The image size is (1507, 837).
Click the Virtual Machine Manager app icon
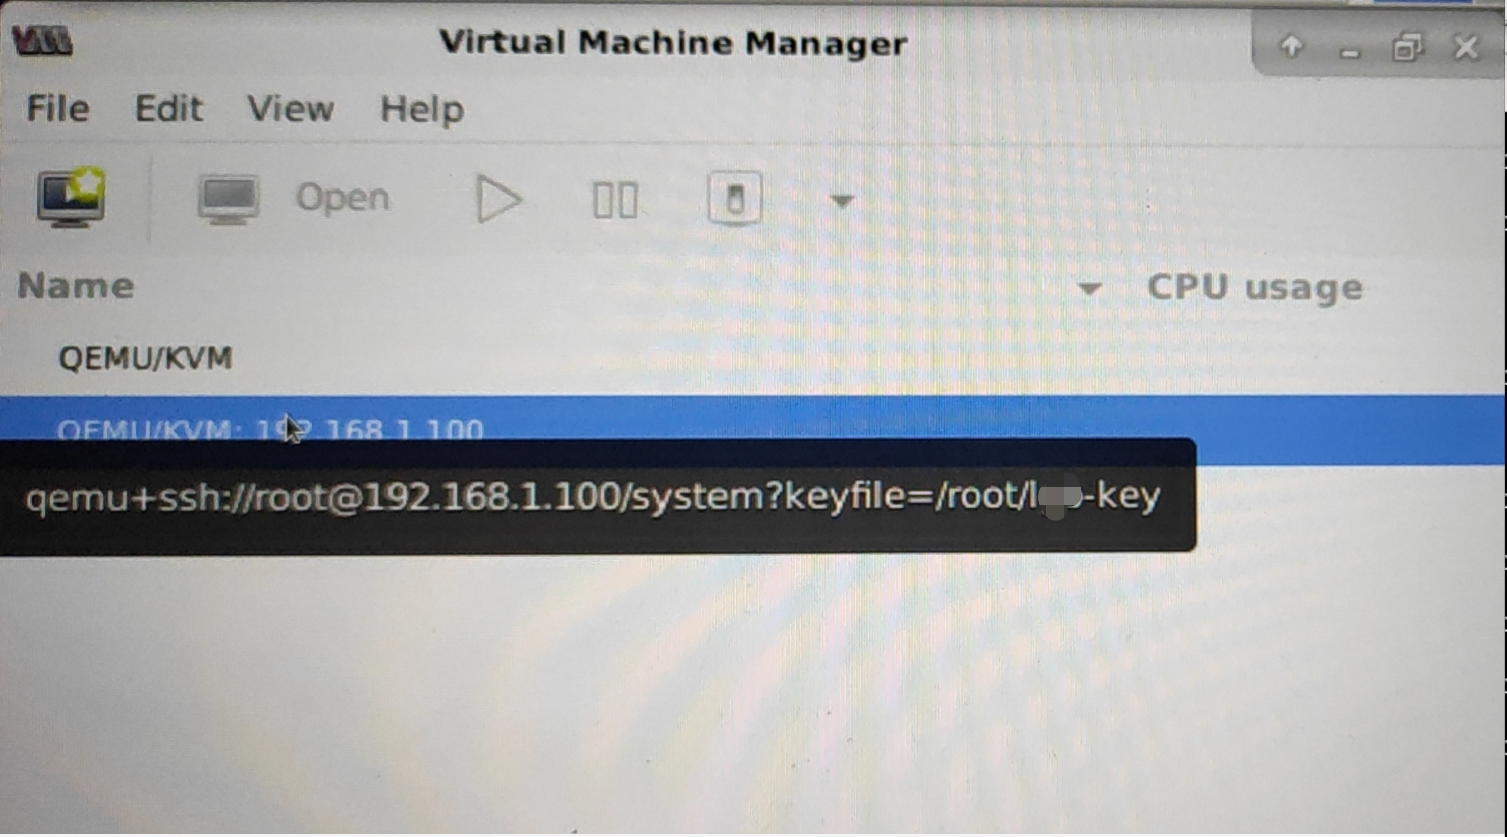41,41
